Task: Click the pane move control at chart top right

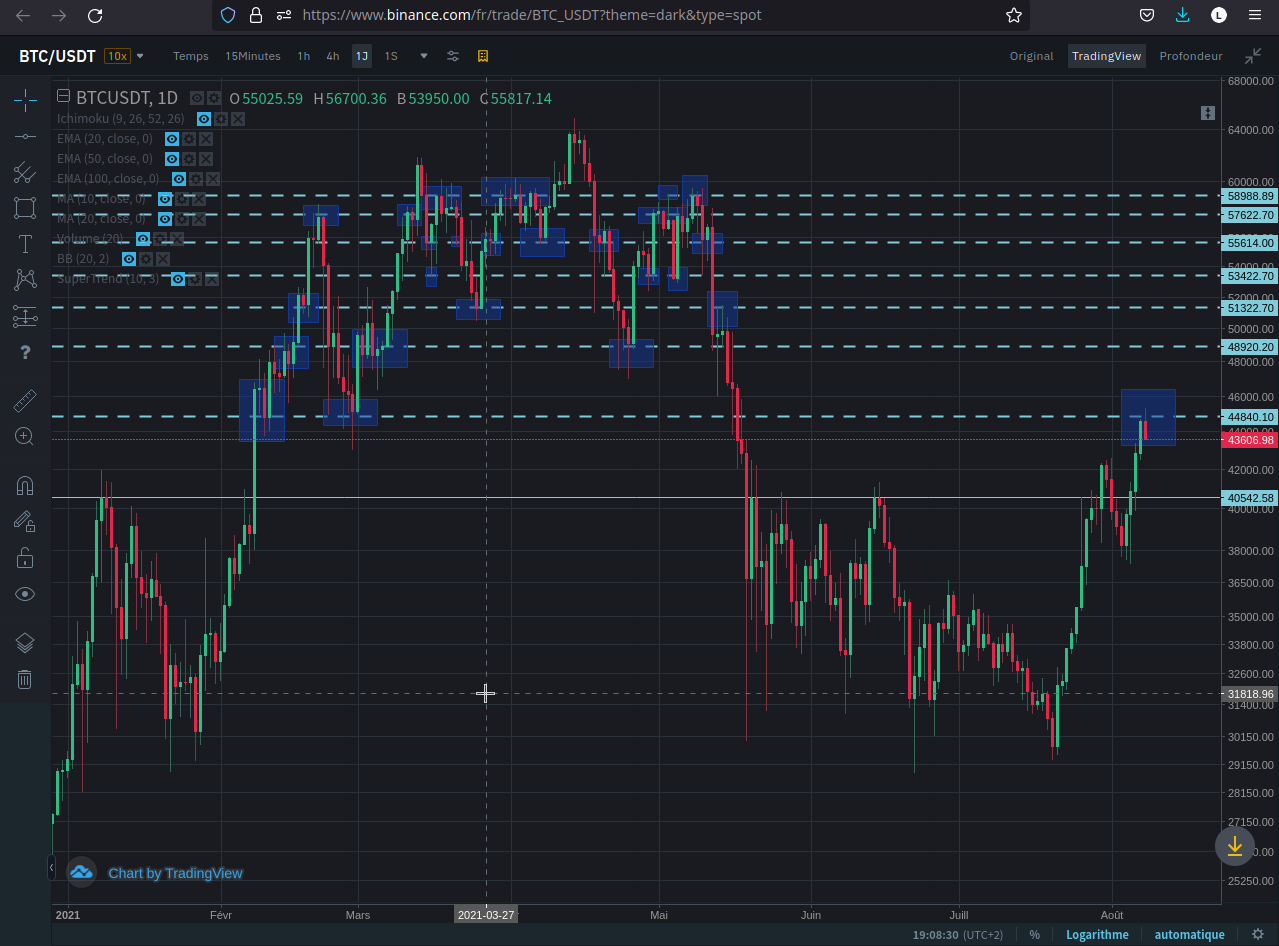Action: [x=1207, y=113]
